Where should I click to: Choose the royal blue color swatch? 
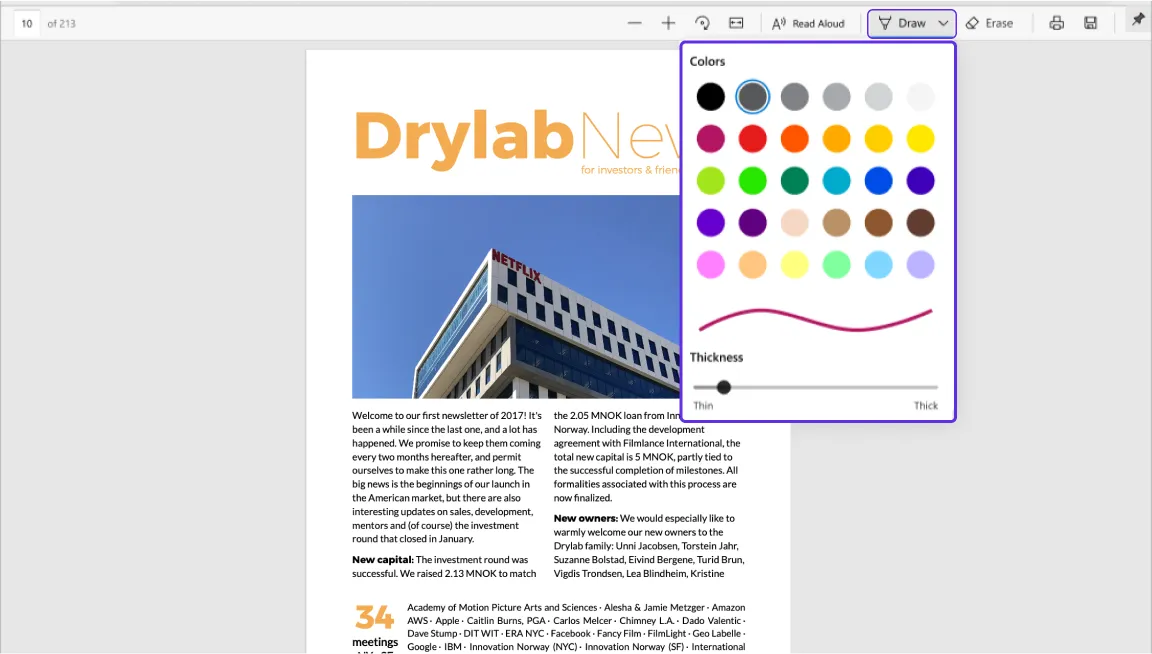878,181
